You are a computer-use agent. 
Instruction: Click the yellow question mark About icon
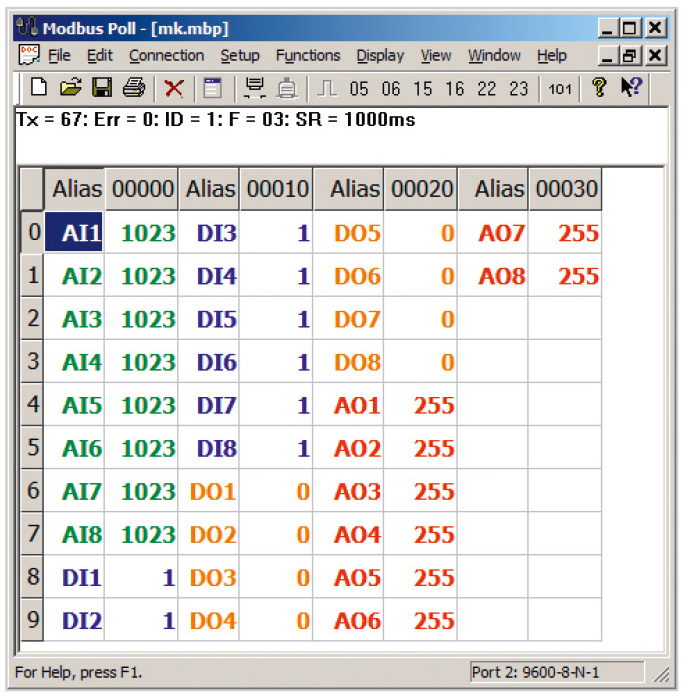click(599, 87)
